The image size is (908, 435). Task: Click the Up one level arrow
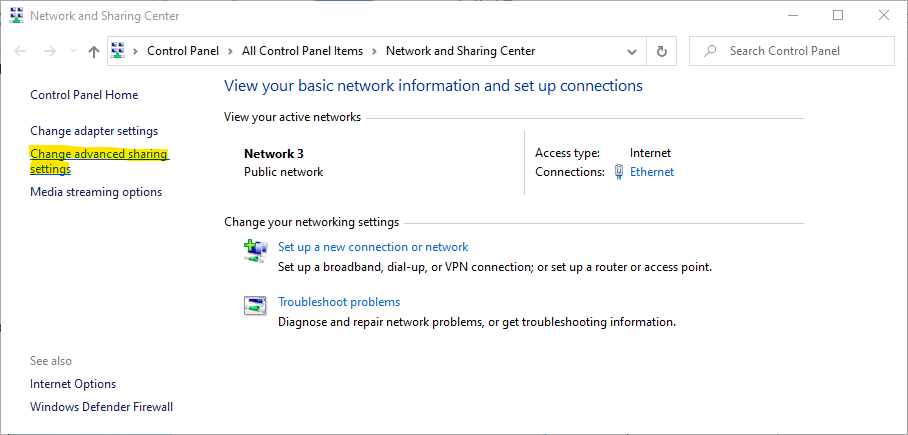tap(93, 51)
